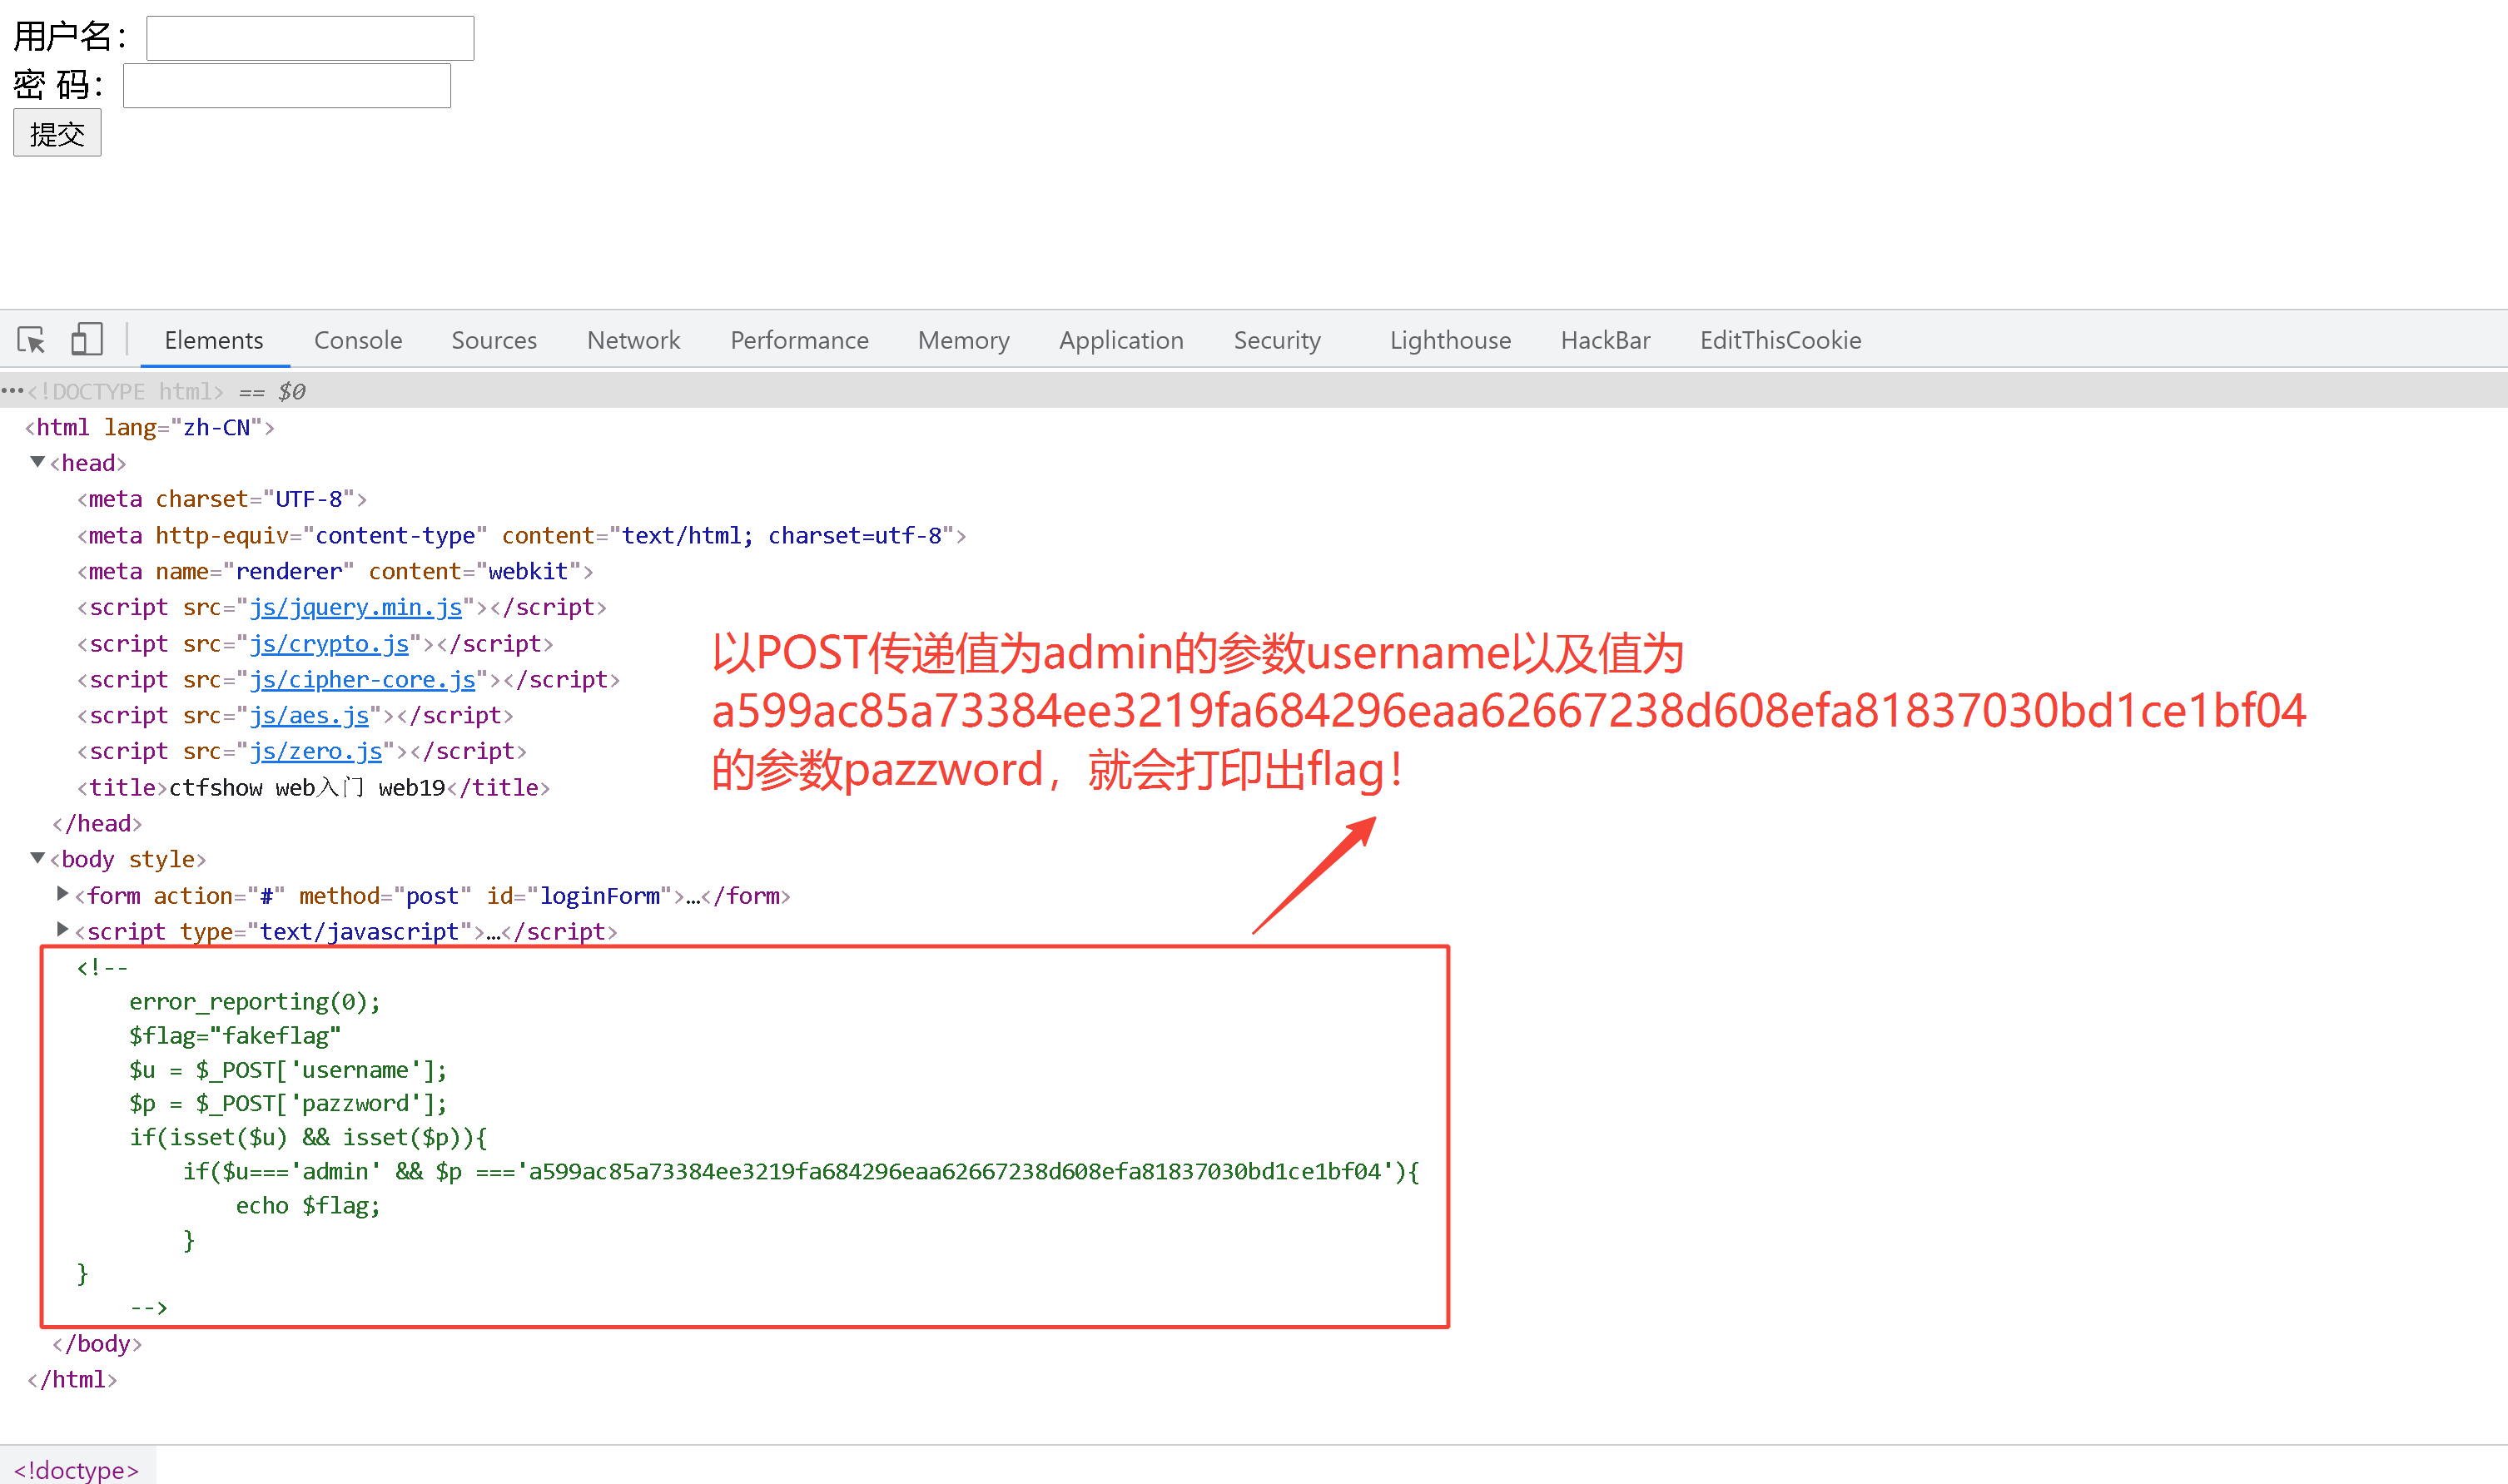The height and width of the screenshot is (1484, 2508).
Task: Open the js/zero.js script link
Action: [x=315, y=751]
